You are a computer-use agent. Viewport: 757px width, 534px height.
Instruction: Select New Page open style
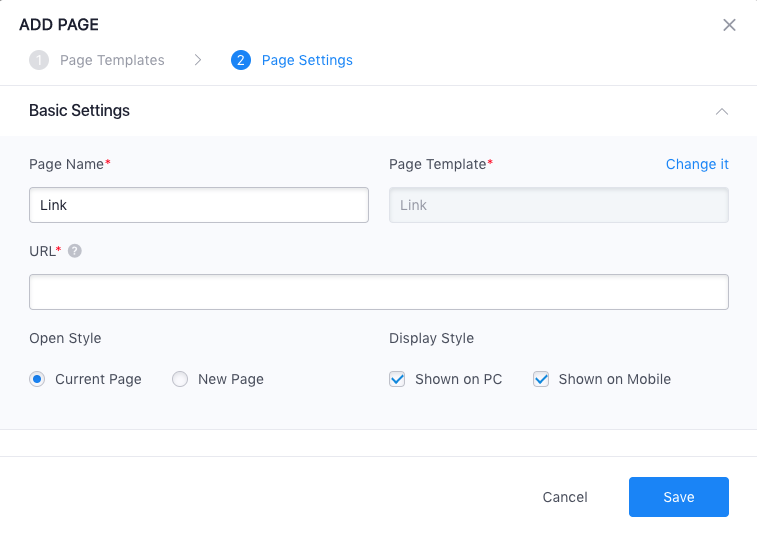pos(180,379)
